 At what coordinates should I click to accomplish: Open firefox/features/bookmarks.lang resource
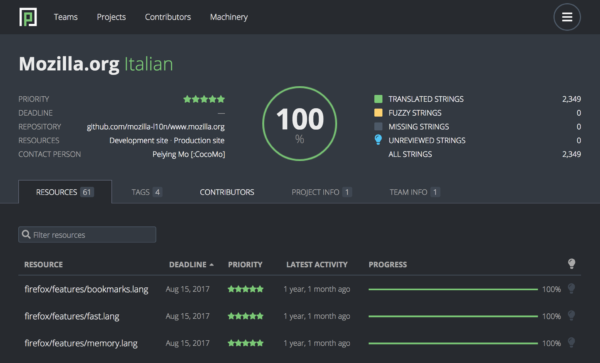coord(86,289)
